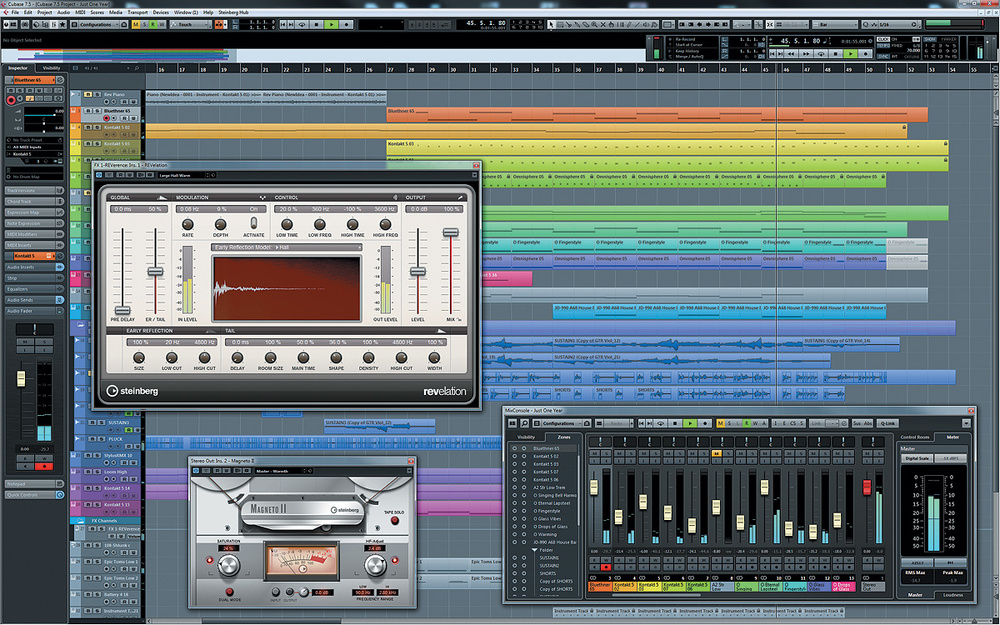The image size is (1000, 625).
Task: Click the SYNC button on Transport panel
Action: coord(883,56)
